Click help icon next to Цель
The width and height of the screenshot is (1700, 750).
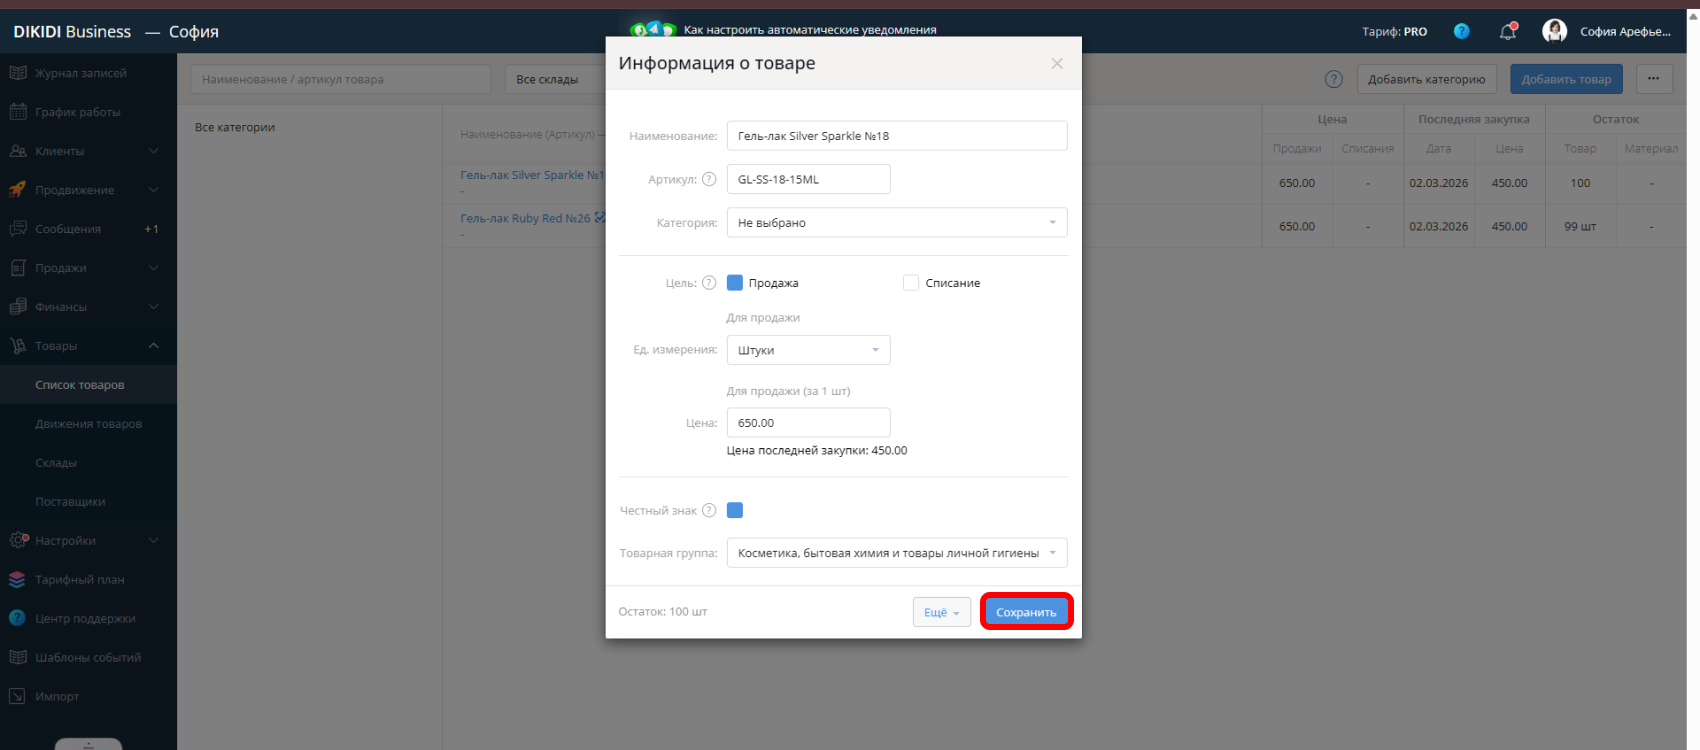pyautogui.click(x=709, y=283)
